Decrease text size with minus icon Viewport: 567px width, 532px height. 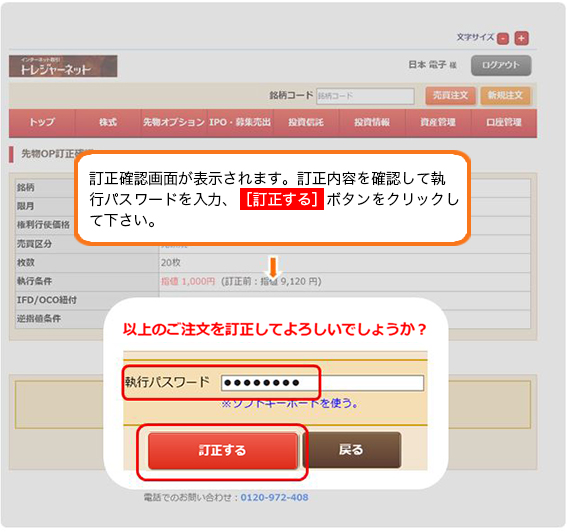coord(503,38)
